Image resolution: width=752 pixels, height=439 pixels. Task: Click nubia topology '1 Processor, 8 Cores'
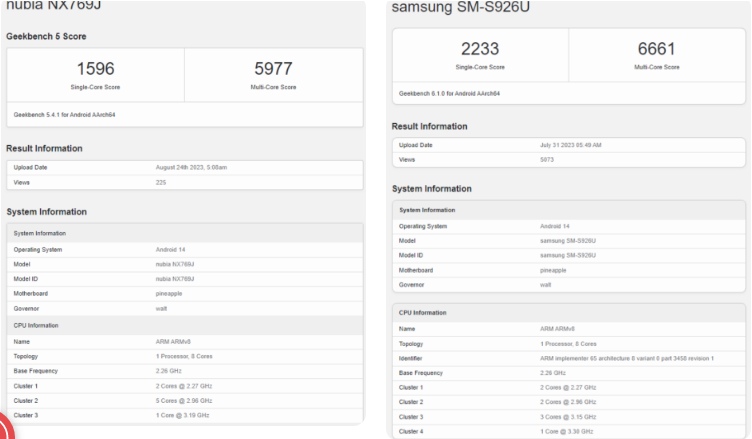tap(184, 356)
